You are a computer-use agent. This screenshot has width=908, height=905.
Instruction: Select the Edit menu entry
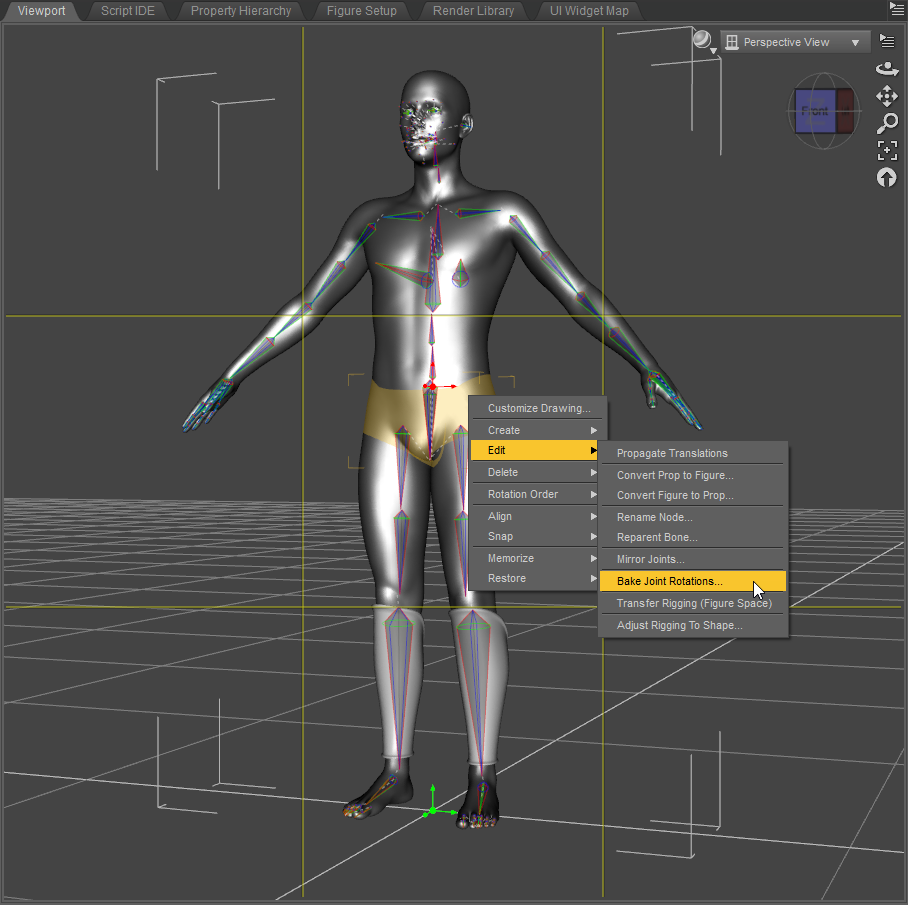click(536, 450)
